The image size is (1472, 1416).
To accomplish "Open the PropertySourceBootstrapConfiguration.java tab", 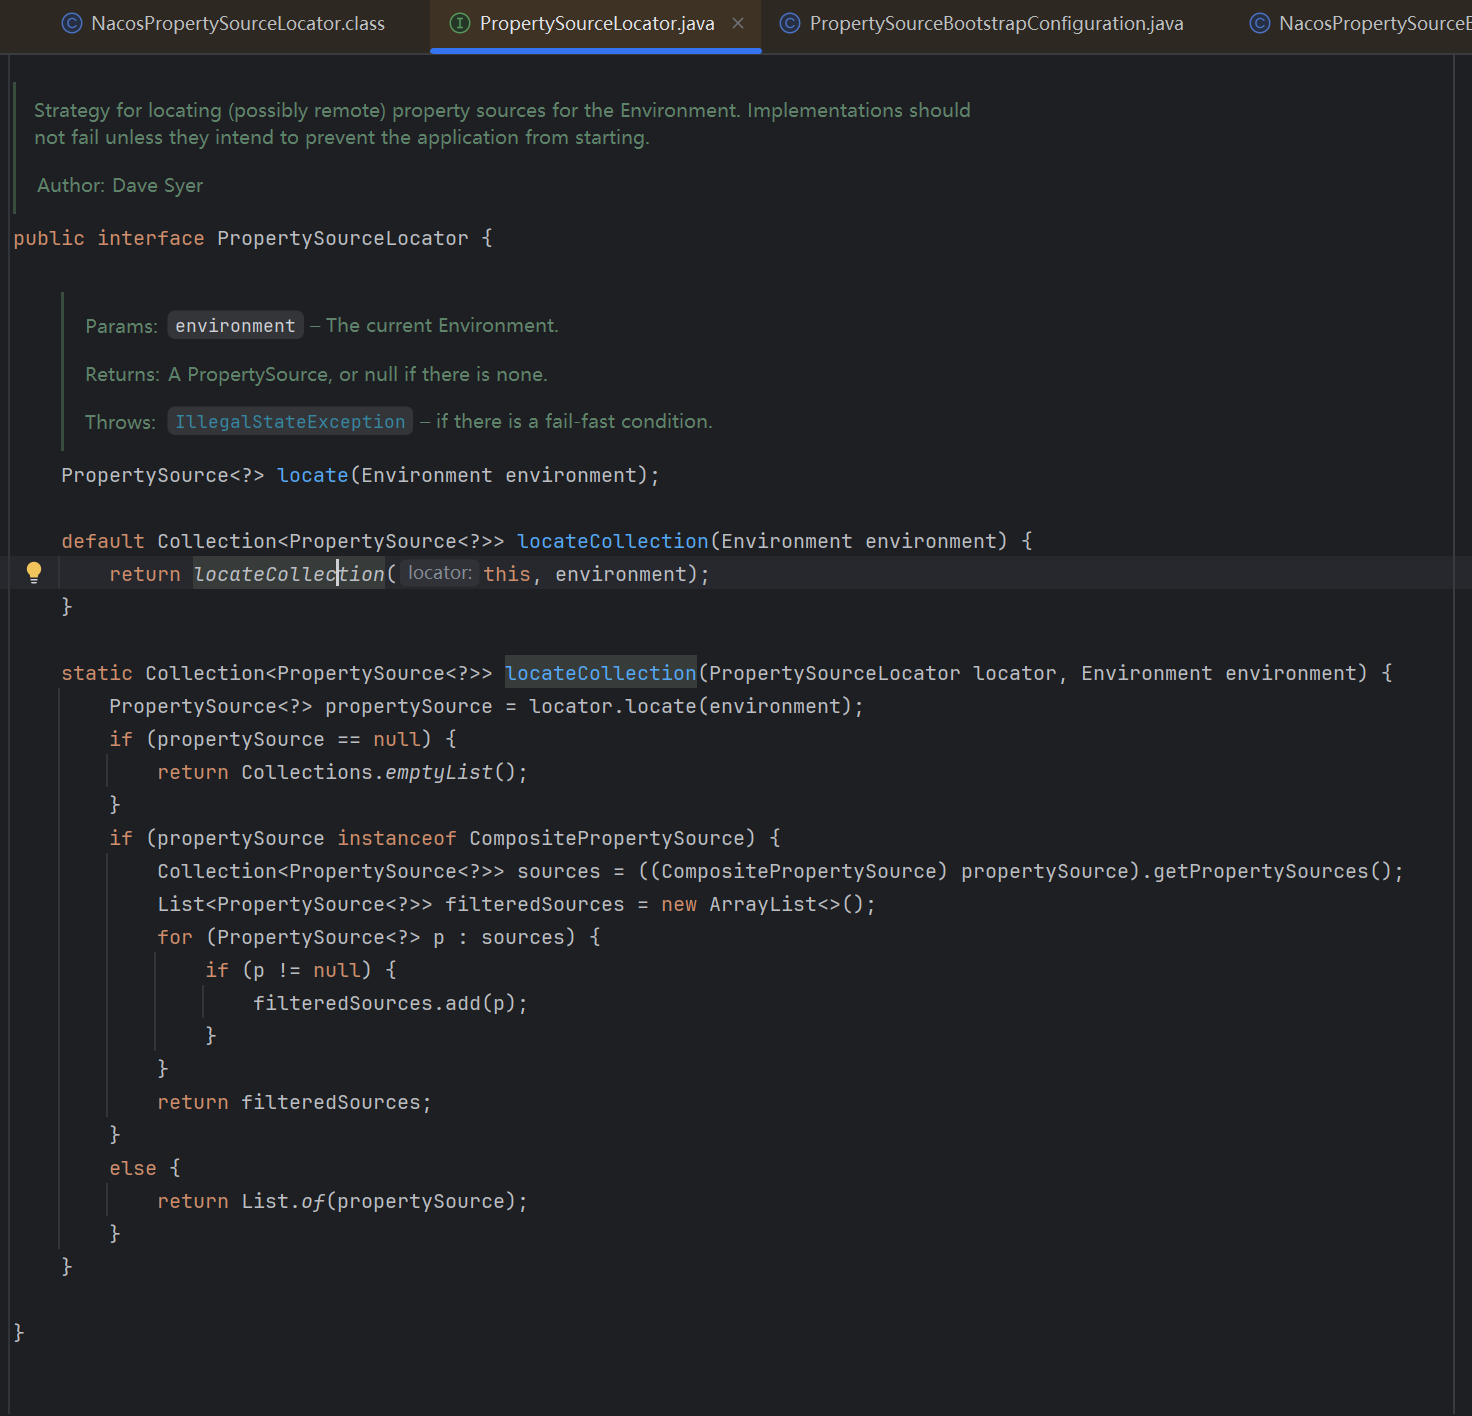I will 996,23.
